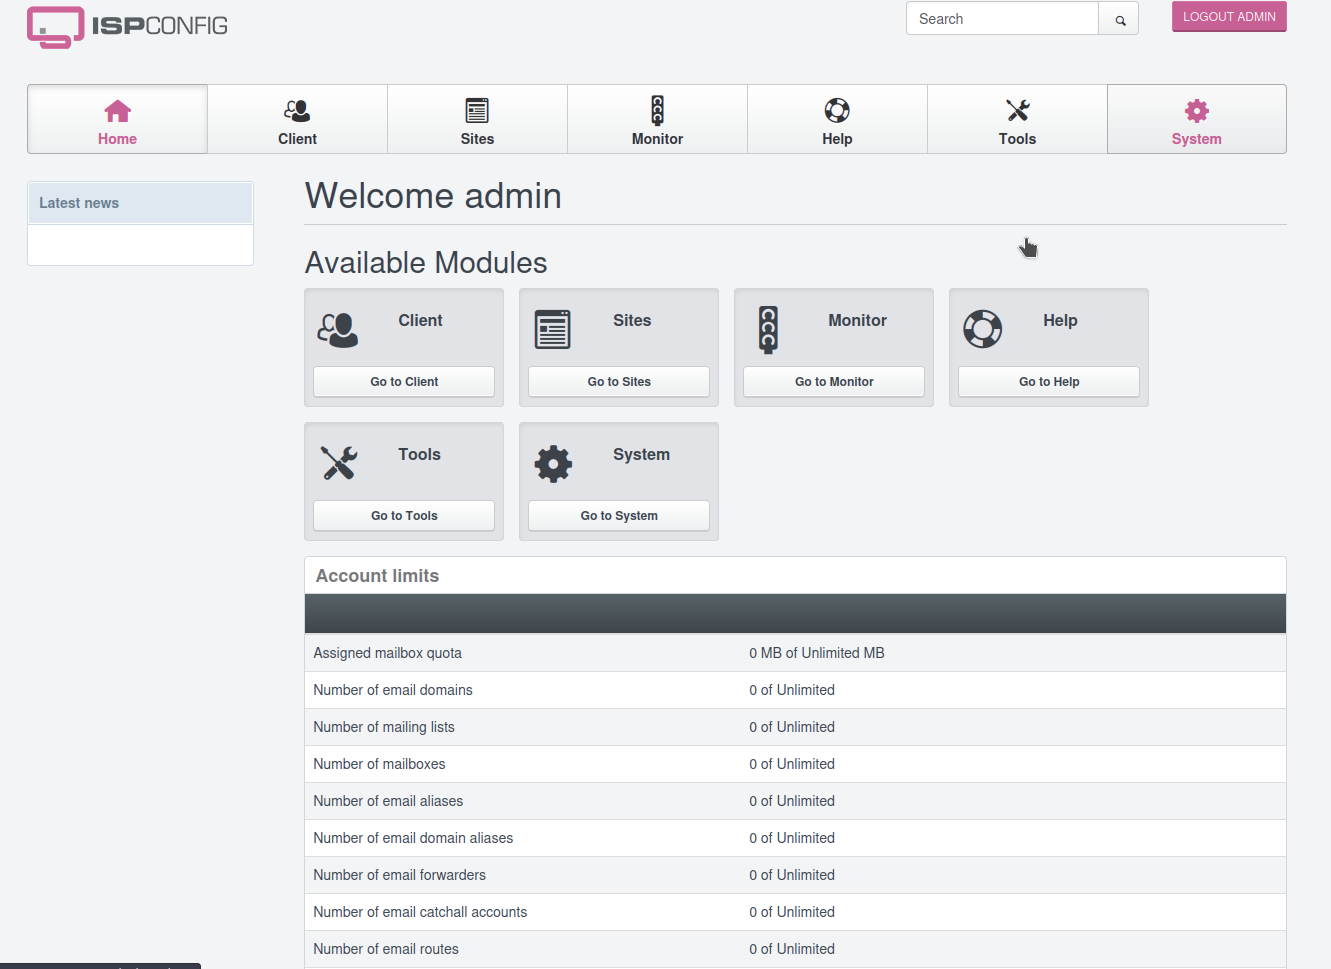Viewport: 1331px width, 969px height.
Task: Select the Monitor navigation tab
Action: pos(657,120)
